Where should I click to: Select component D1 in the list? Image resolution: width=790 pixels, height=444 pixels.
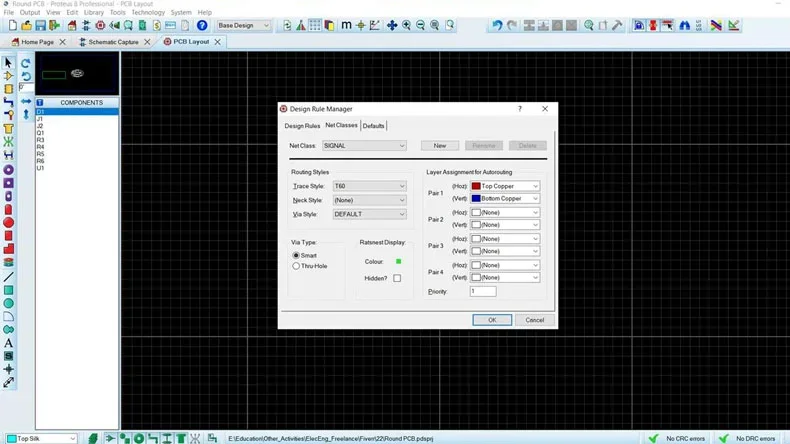[x=77, y=111]
